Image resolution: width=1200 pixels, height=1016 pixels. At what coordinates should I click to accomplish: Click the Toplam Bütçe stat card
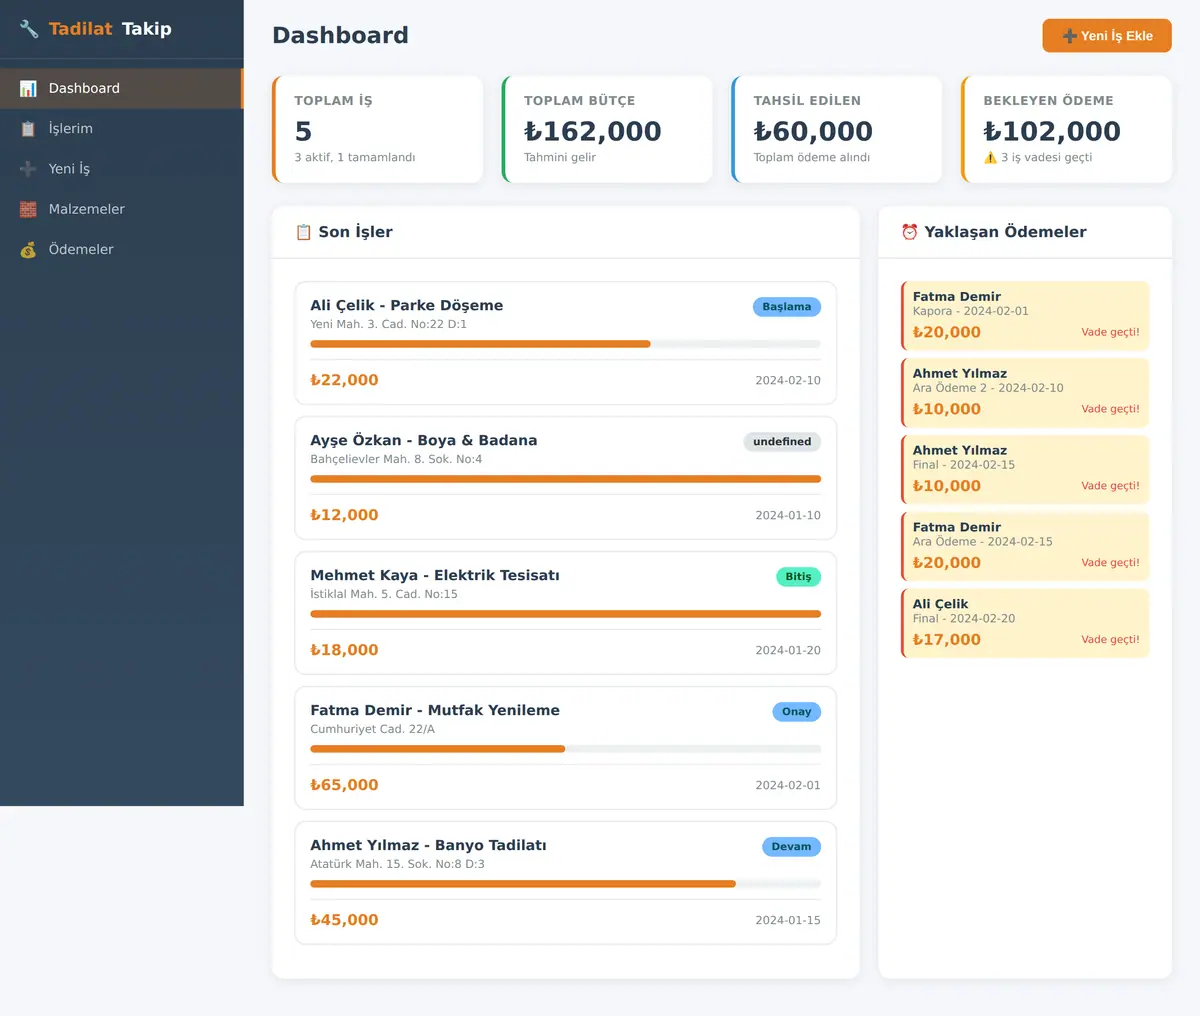point(607,130)
